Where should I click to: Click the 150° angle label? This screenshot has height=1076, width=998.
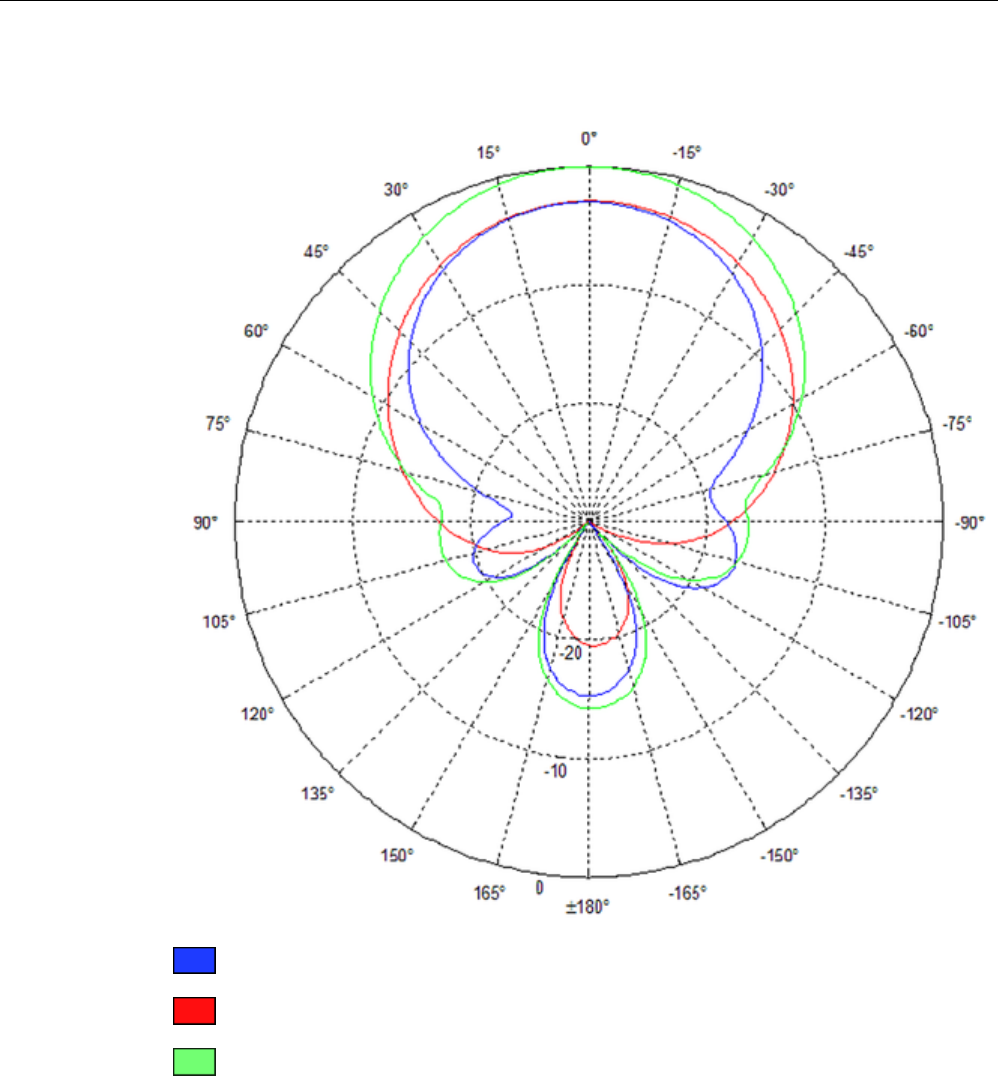pos(397,856)
